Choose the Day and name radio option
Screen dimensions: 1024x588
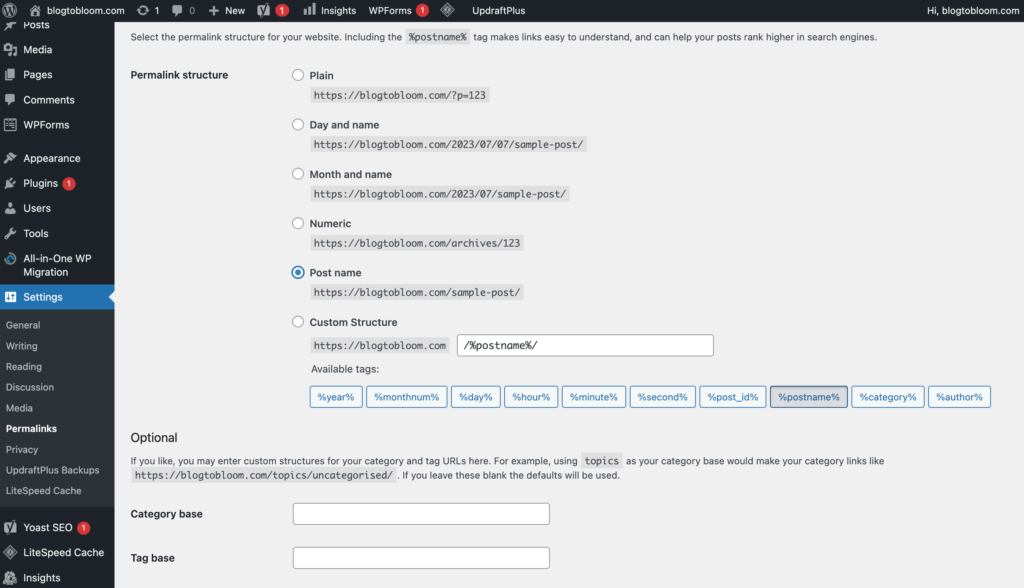[298, 124]
